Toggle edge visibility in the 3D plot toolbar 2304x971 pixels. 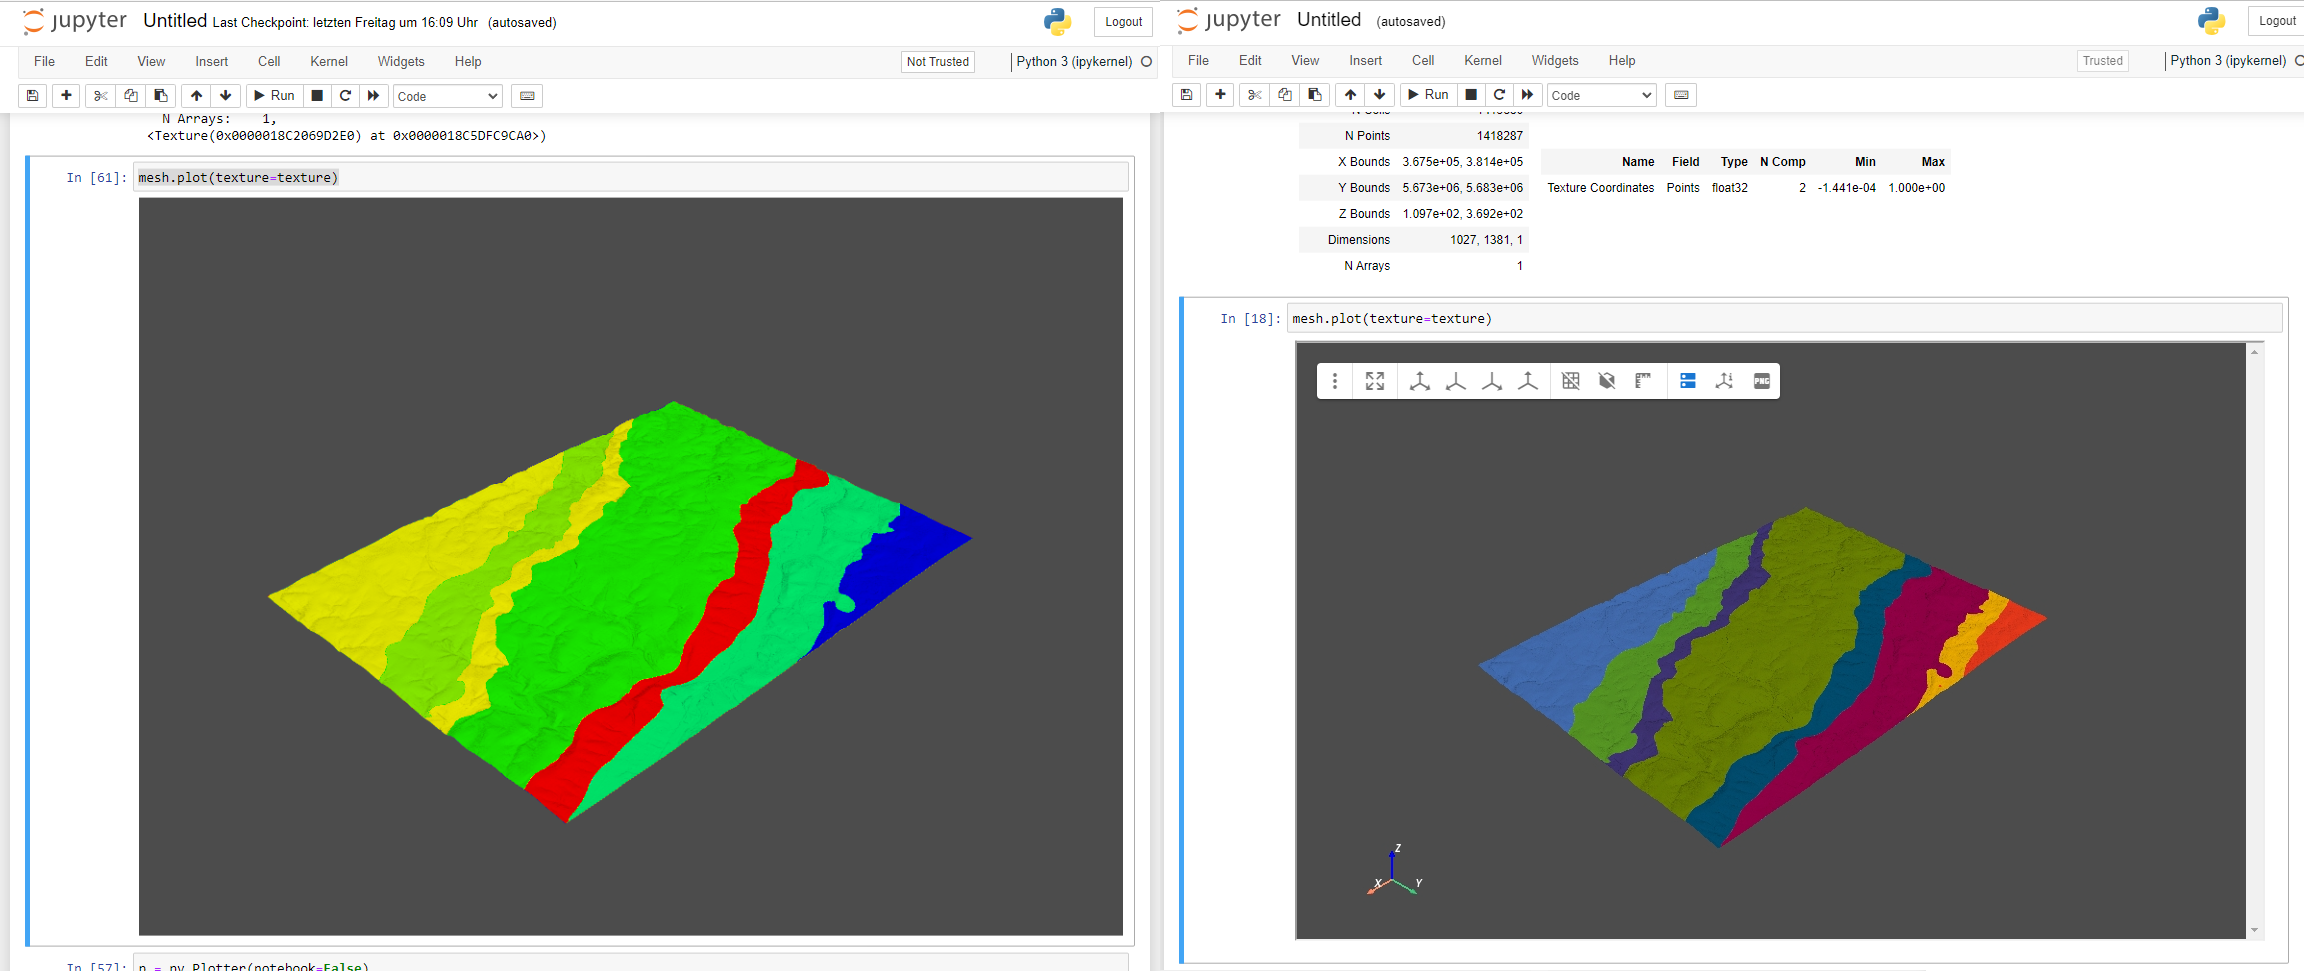pos(1571,381)
